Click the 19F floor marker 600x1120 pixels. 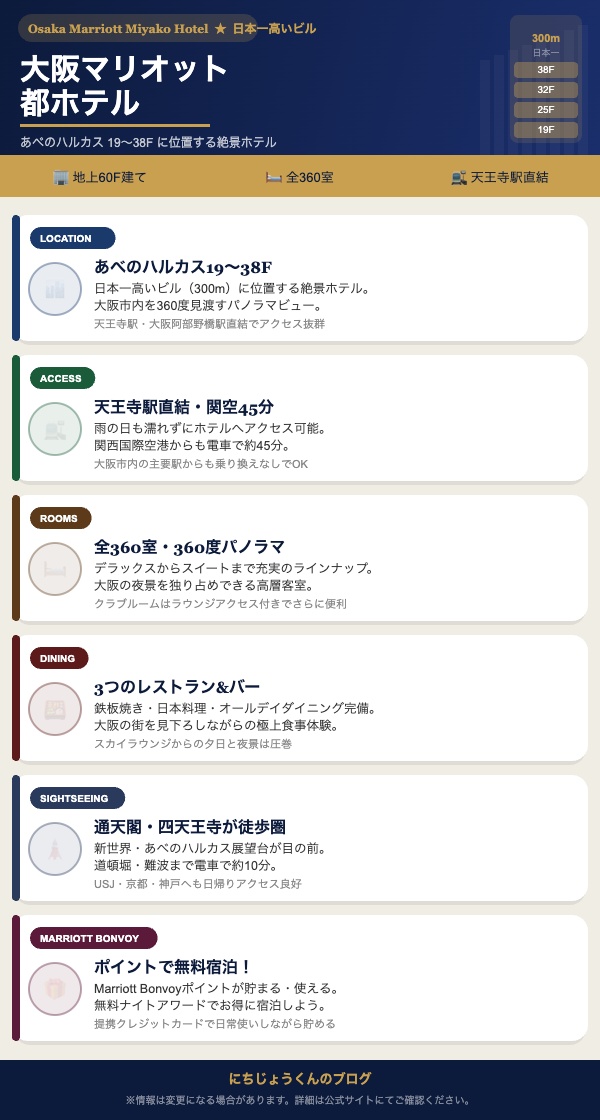545,130
